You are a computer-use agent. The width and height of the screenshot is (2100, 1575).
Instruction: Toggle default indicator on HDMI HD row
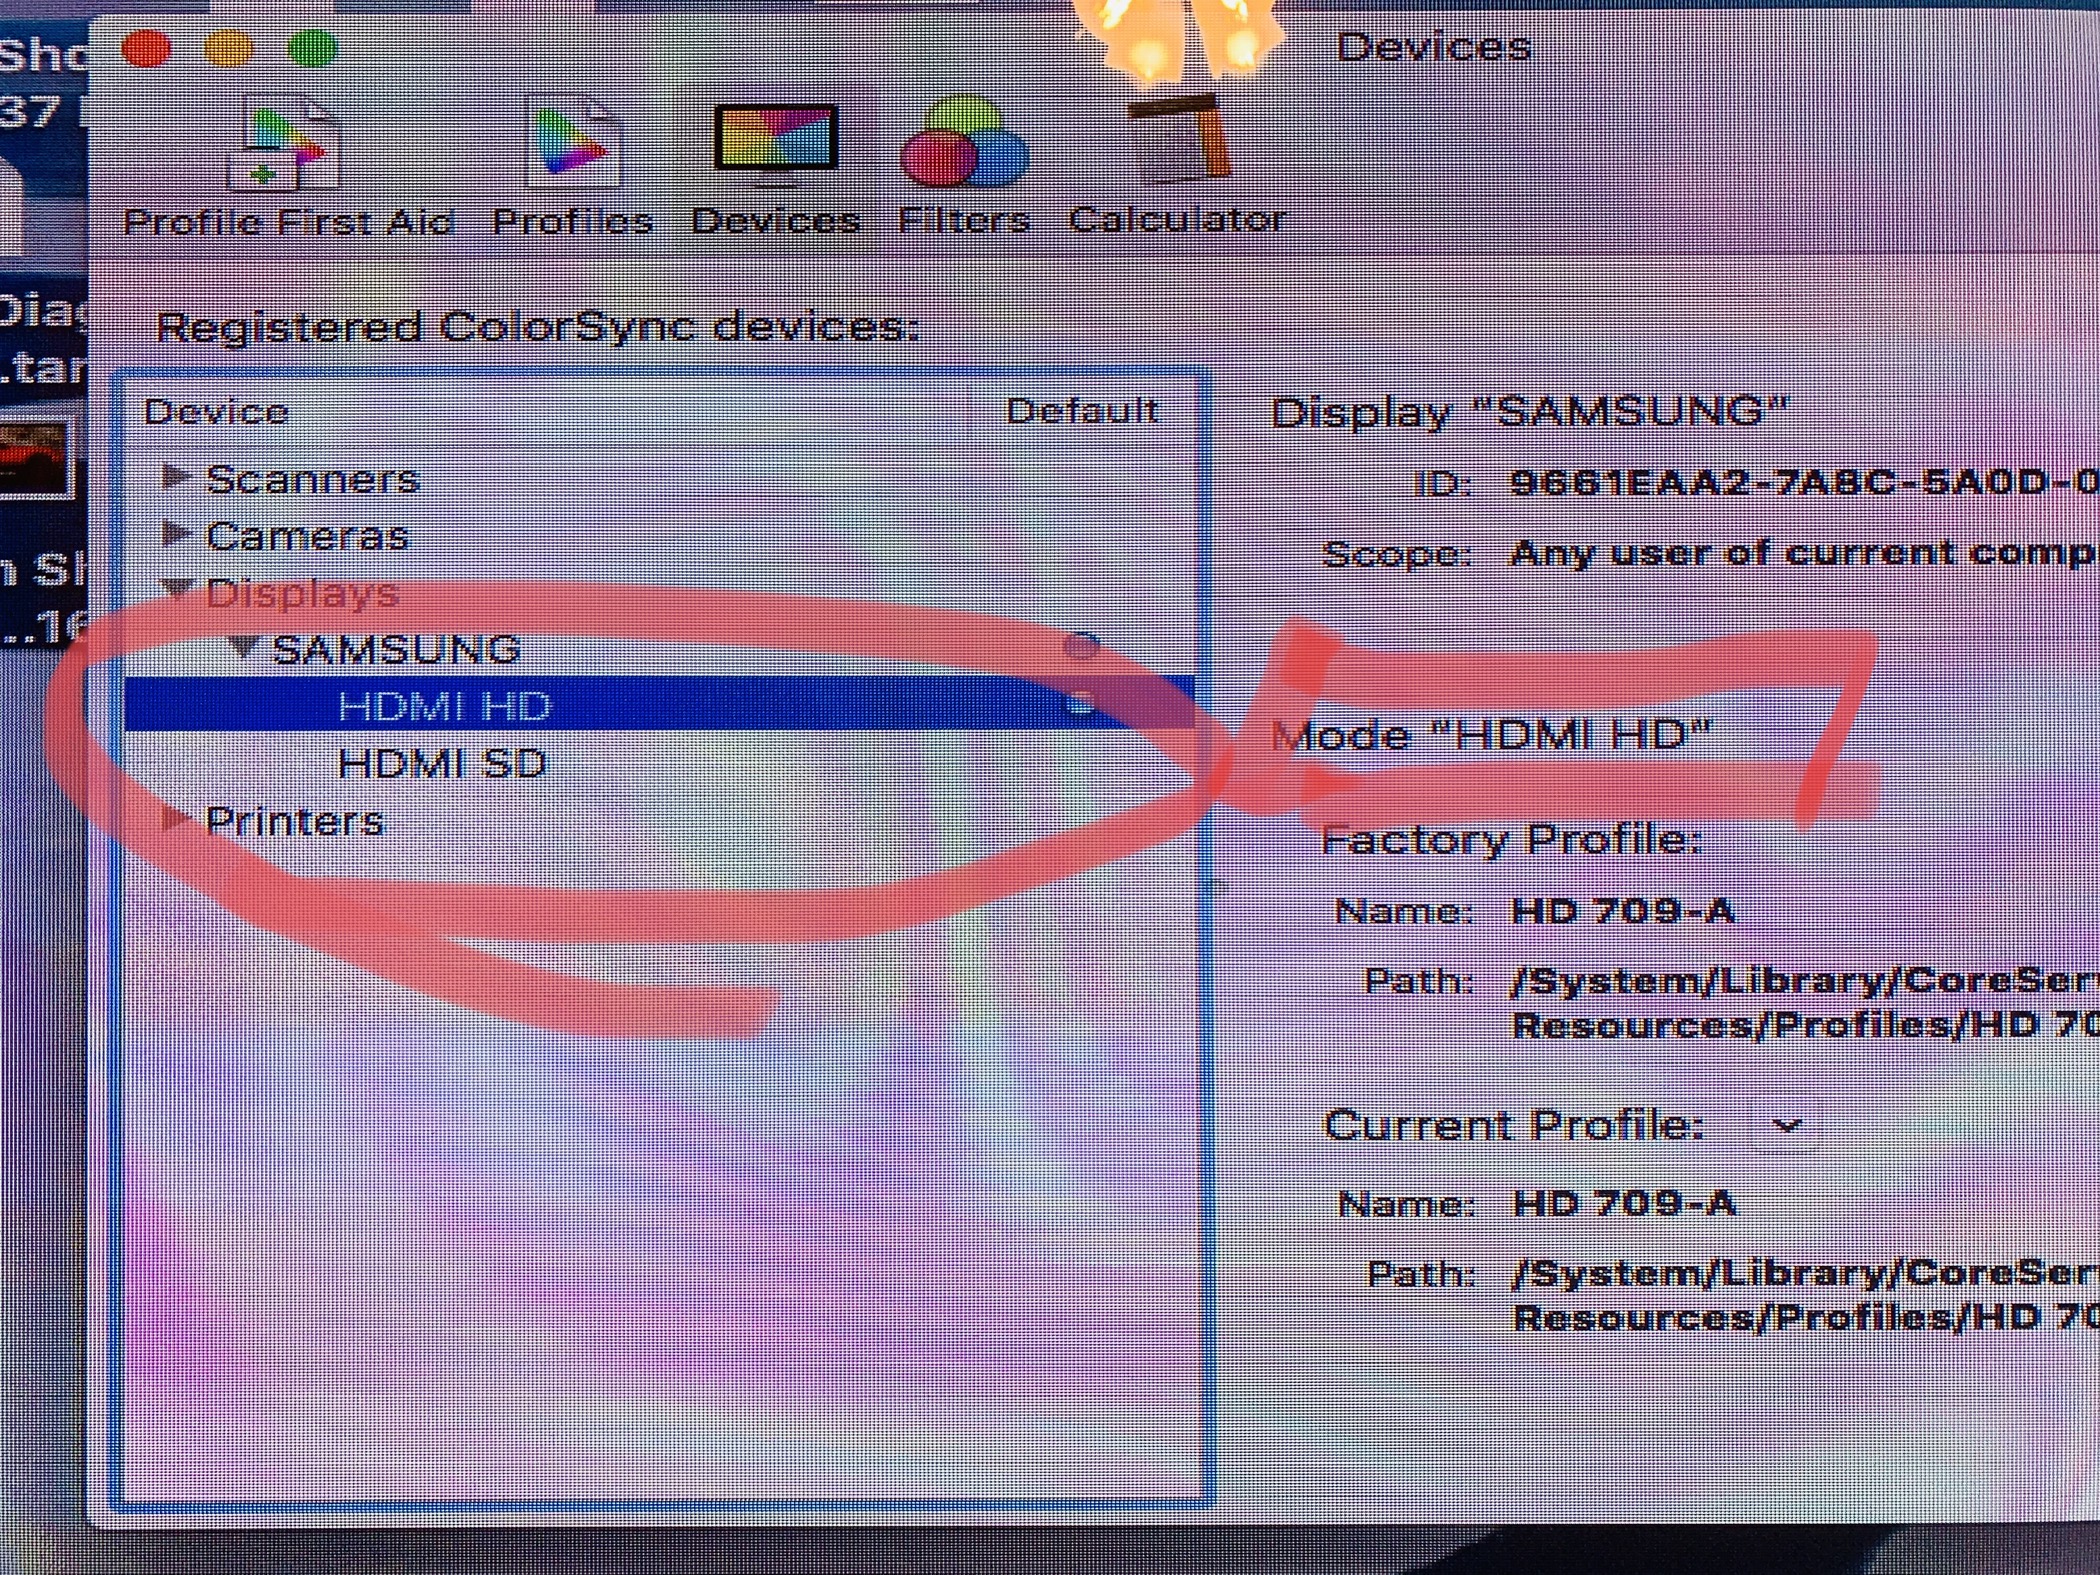click(1081, 704)
